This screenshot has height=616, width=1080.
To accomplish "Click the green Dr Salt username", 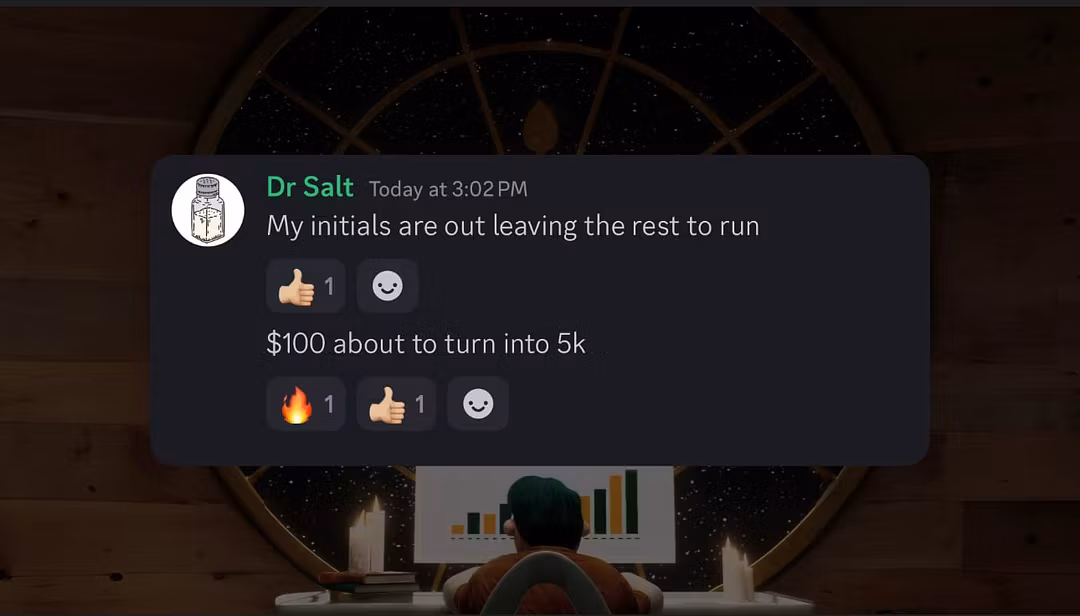I will pyautogui.click(x=310, y=187).
